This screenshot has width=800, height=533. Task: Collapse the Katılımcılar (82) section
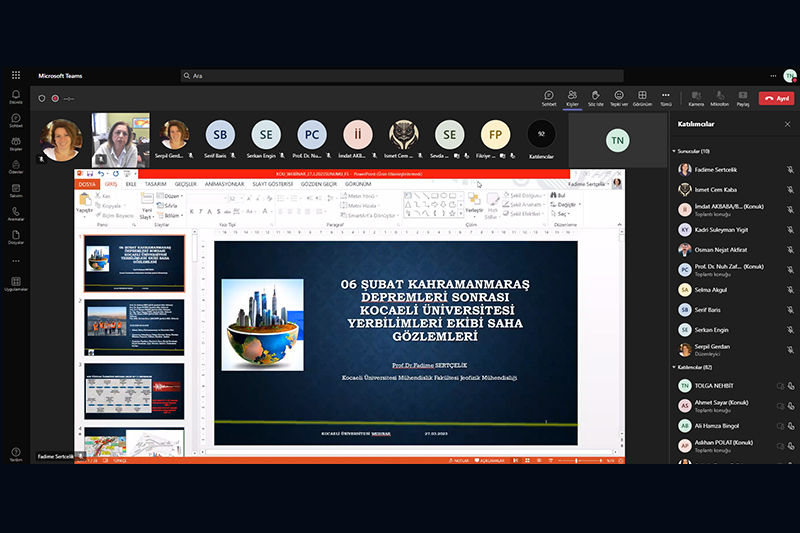pyautogui.click(x=674, y=367)
